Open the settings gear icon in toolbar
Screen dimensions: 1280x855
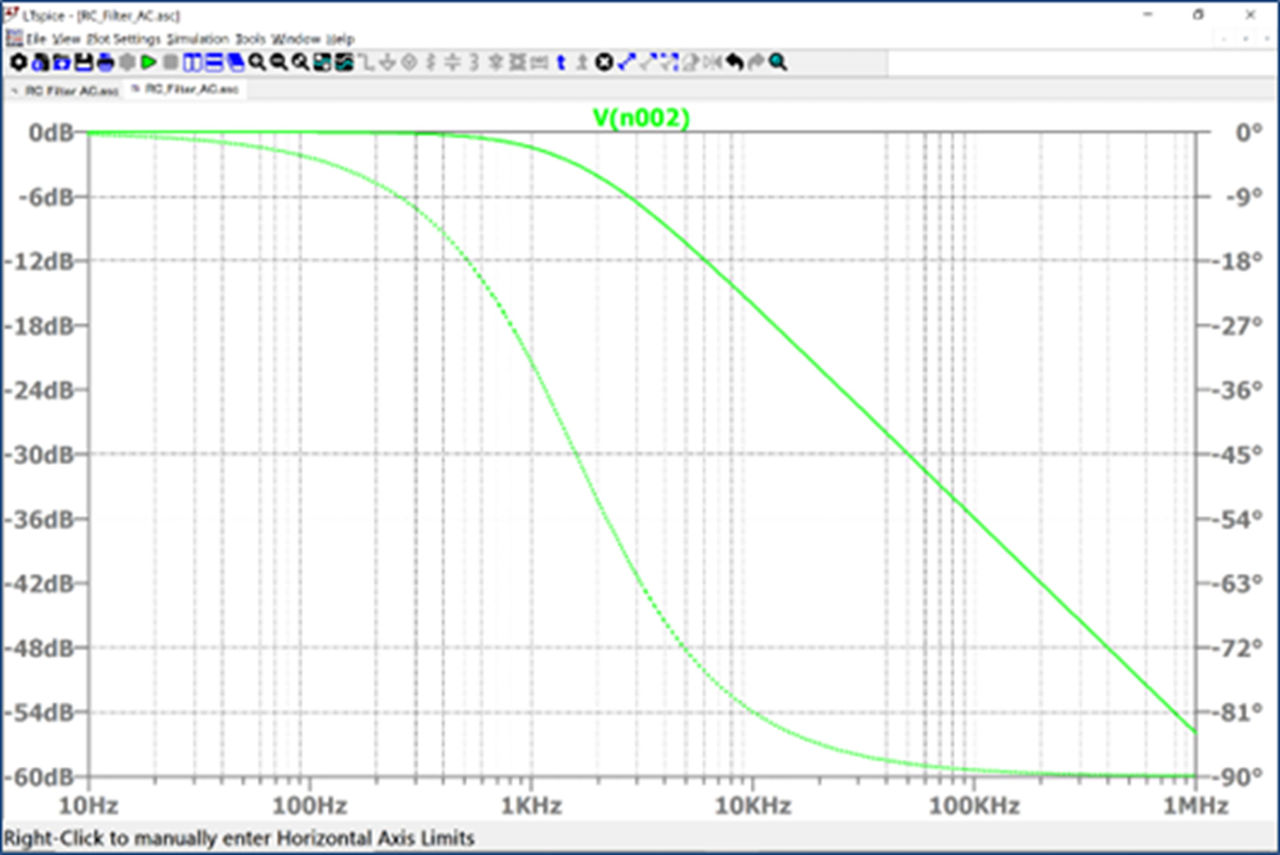pyautogui.click(x=18, y=63)
